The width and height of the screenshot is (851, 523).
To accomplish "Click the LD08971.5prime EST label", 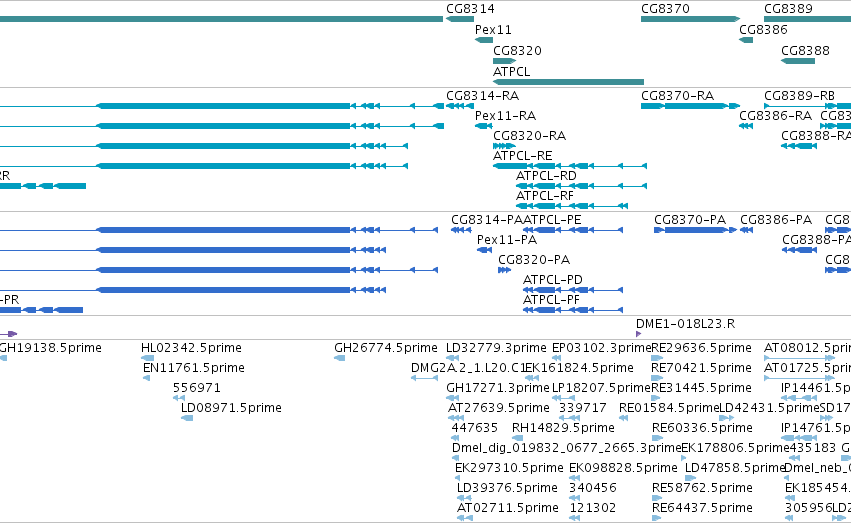I will coord(231,408).
